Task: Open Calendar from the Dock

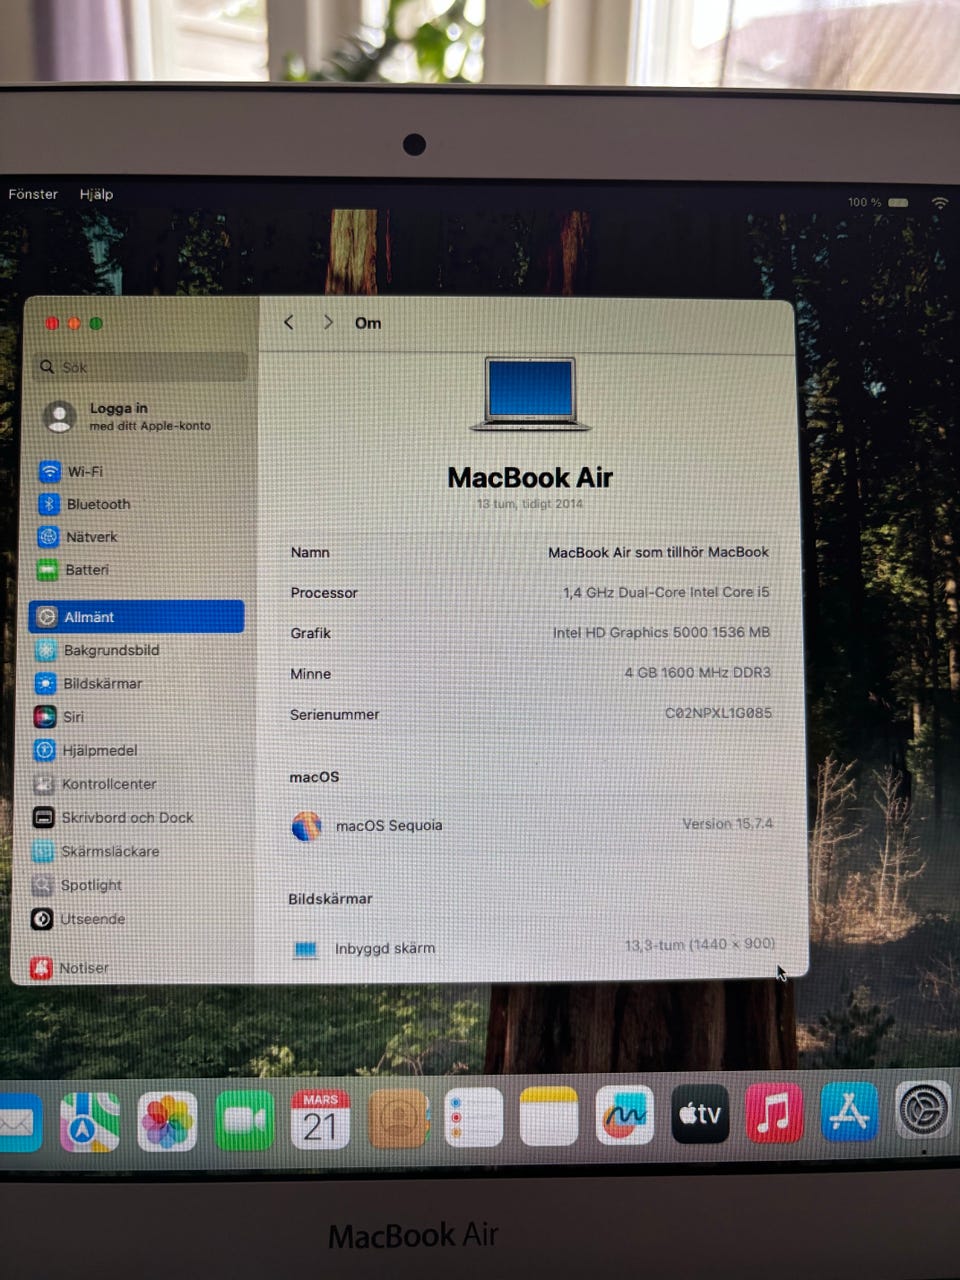Action: click(320, 1119)
